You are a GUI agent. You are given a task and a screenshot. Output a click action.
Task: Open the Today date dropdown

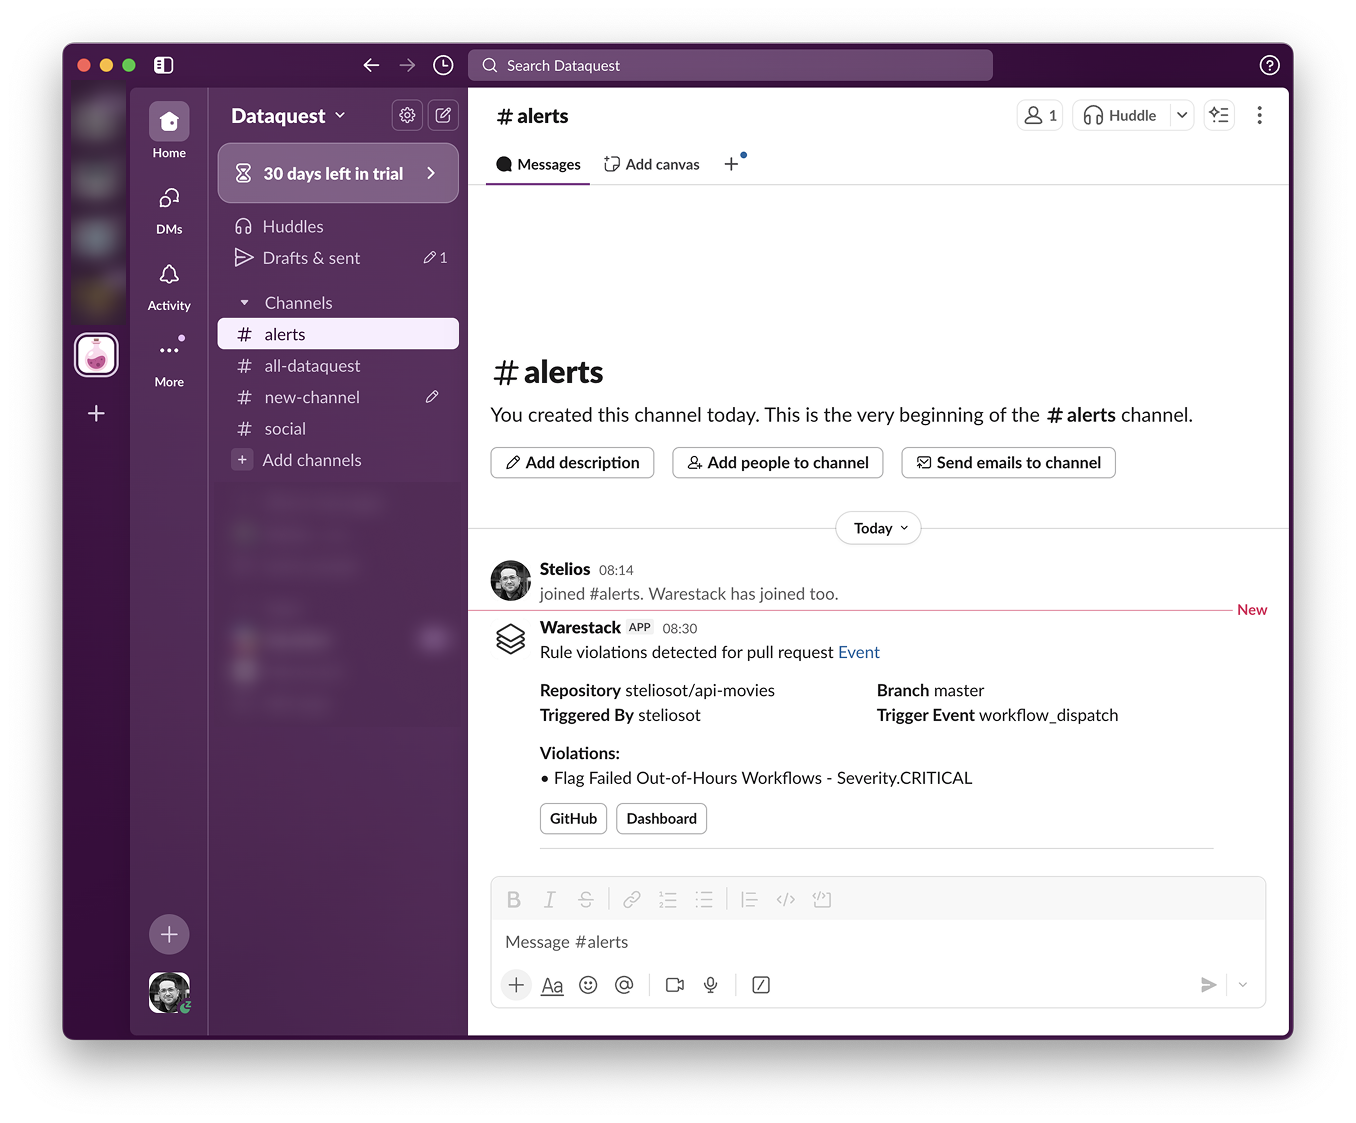[x=878, y=528]
